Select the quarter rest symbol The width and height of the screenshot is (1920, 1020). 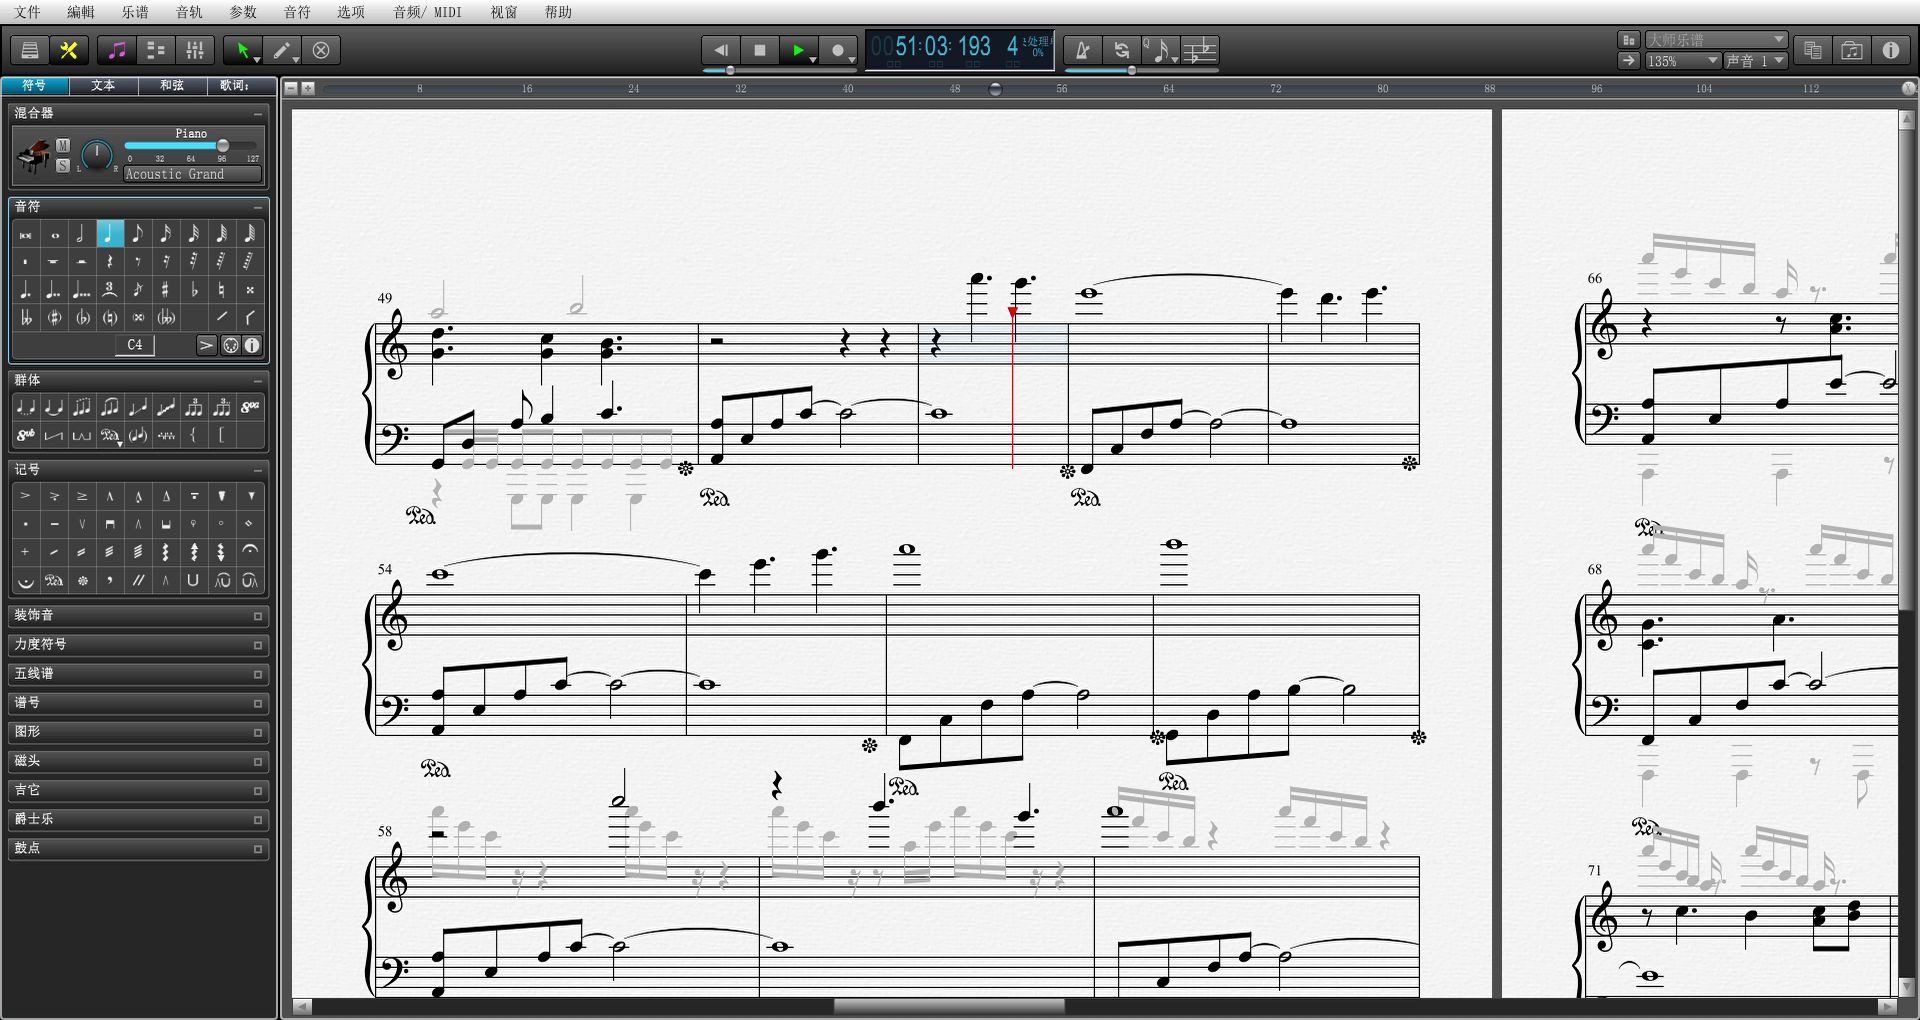pos(109,262)
